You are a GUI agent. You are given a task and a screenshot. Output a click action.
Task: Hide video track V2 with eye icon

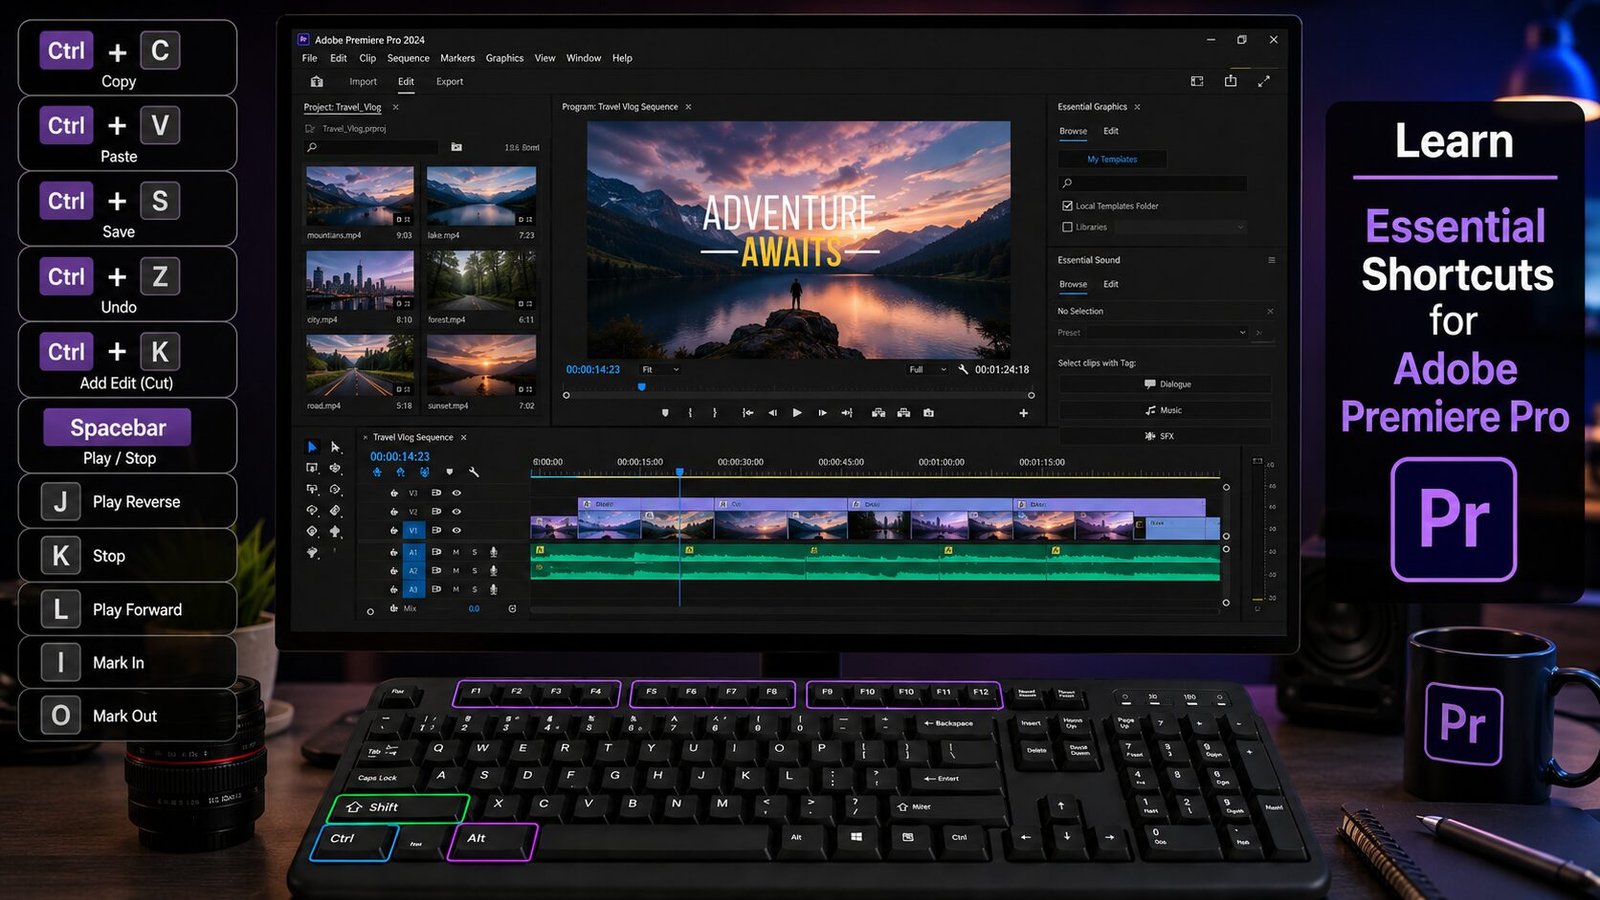pyautogui.click(x=457, y=512)
